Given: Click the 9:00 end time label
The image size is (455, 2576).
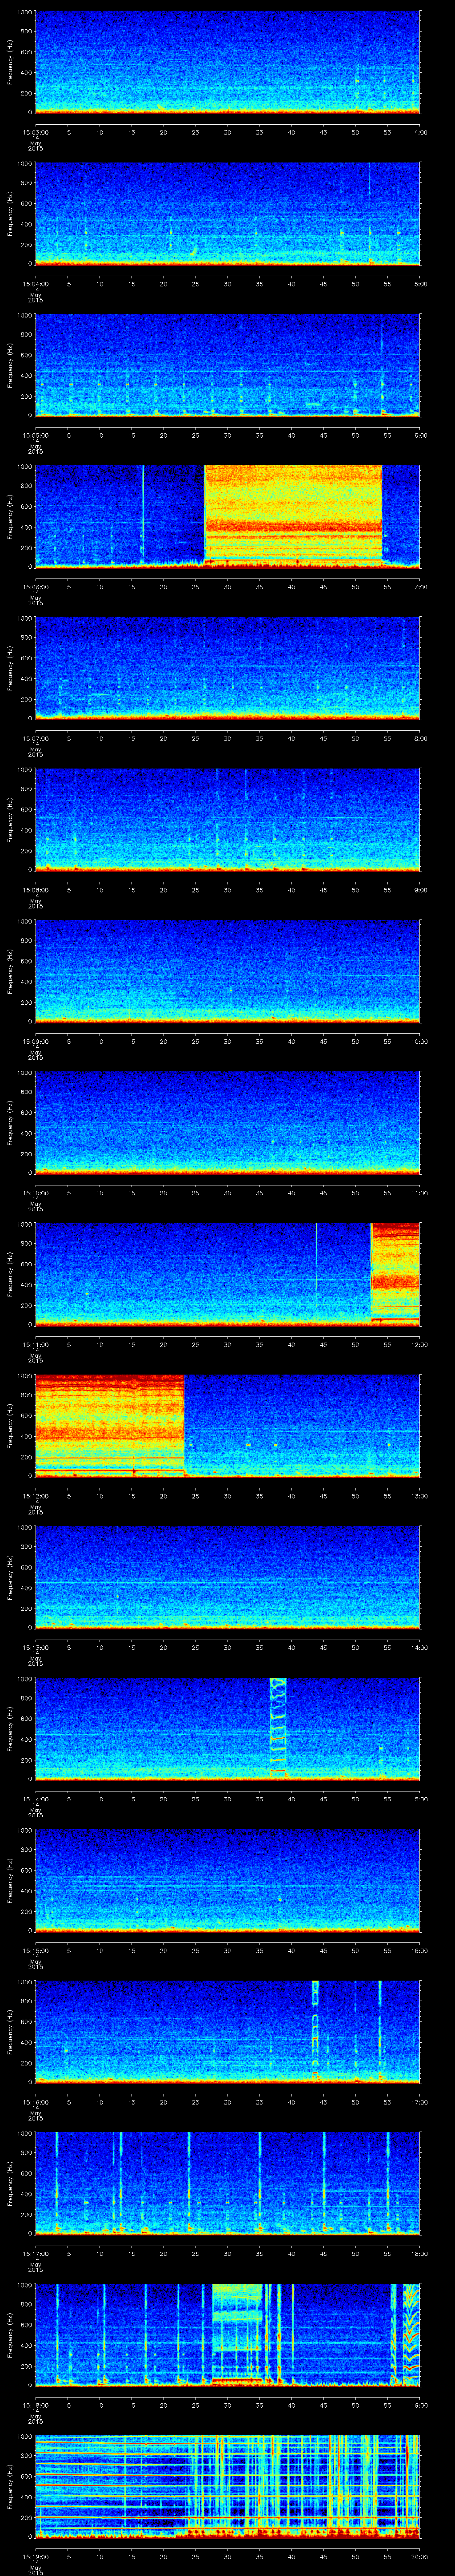Looking at the screenshot, I should pyautogui.click(x=420, y=890).
